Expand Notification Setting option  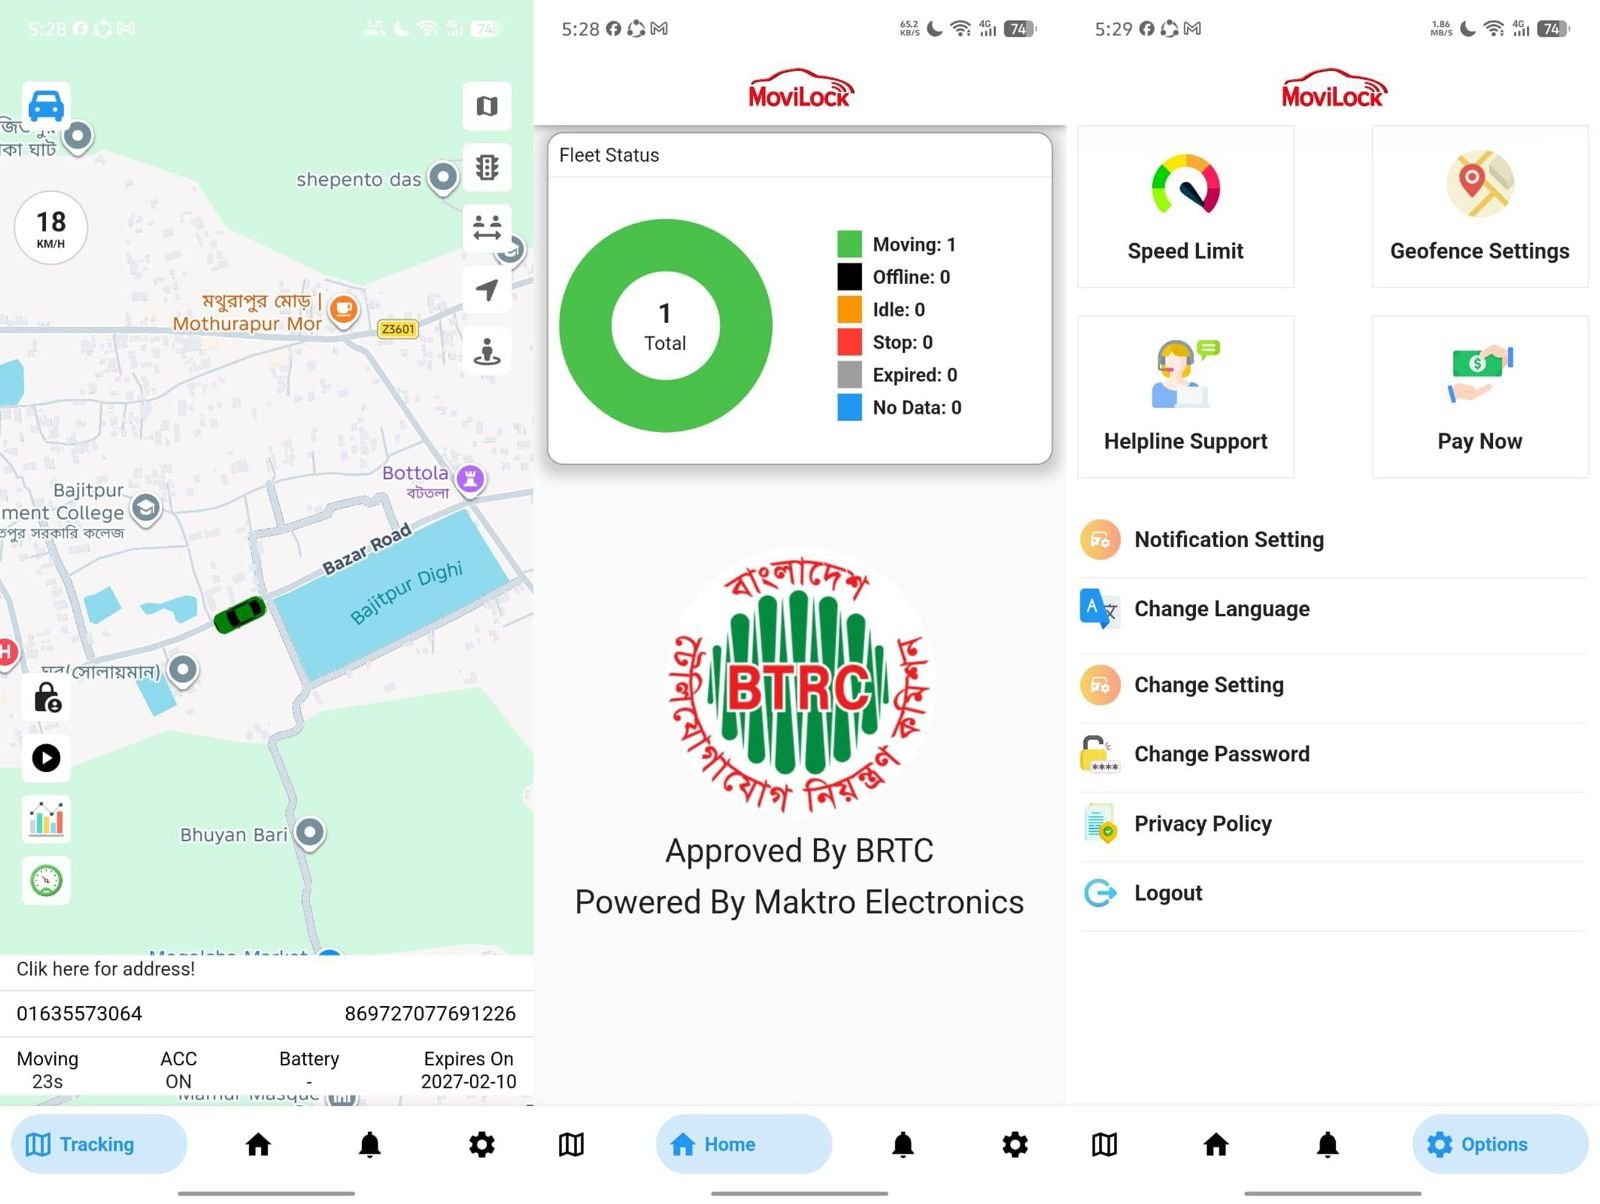click(1229, 540)
